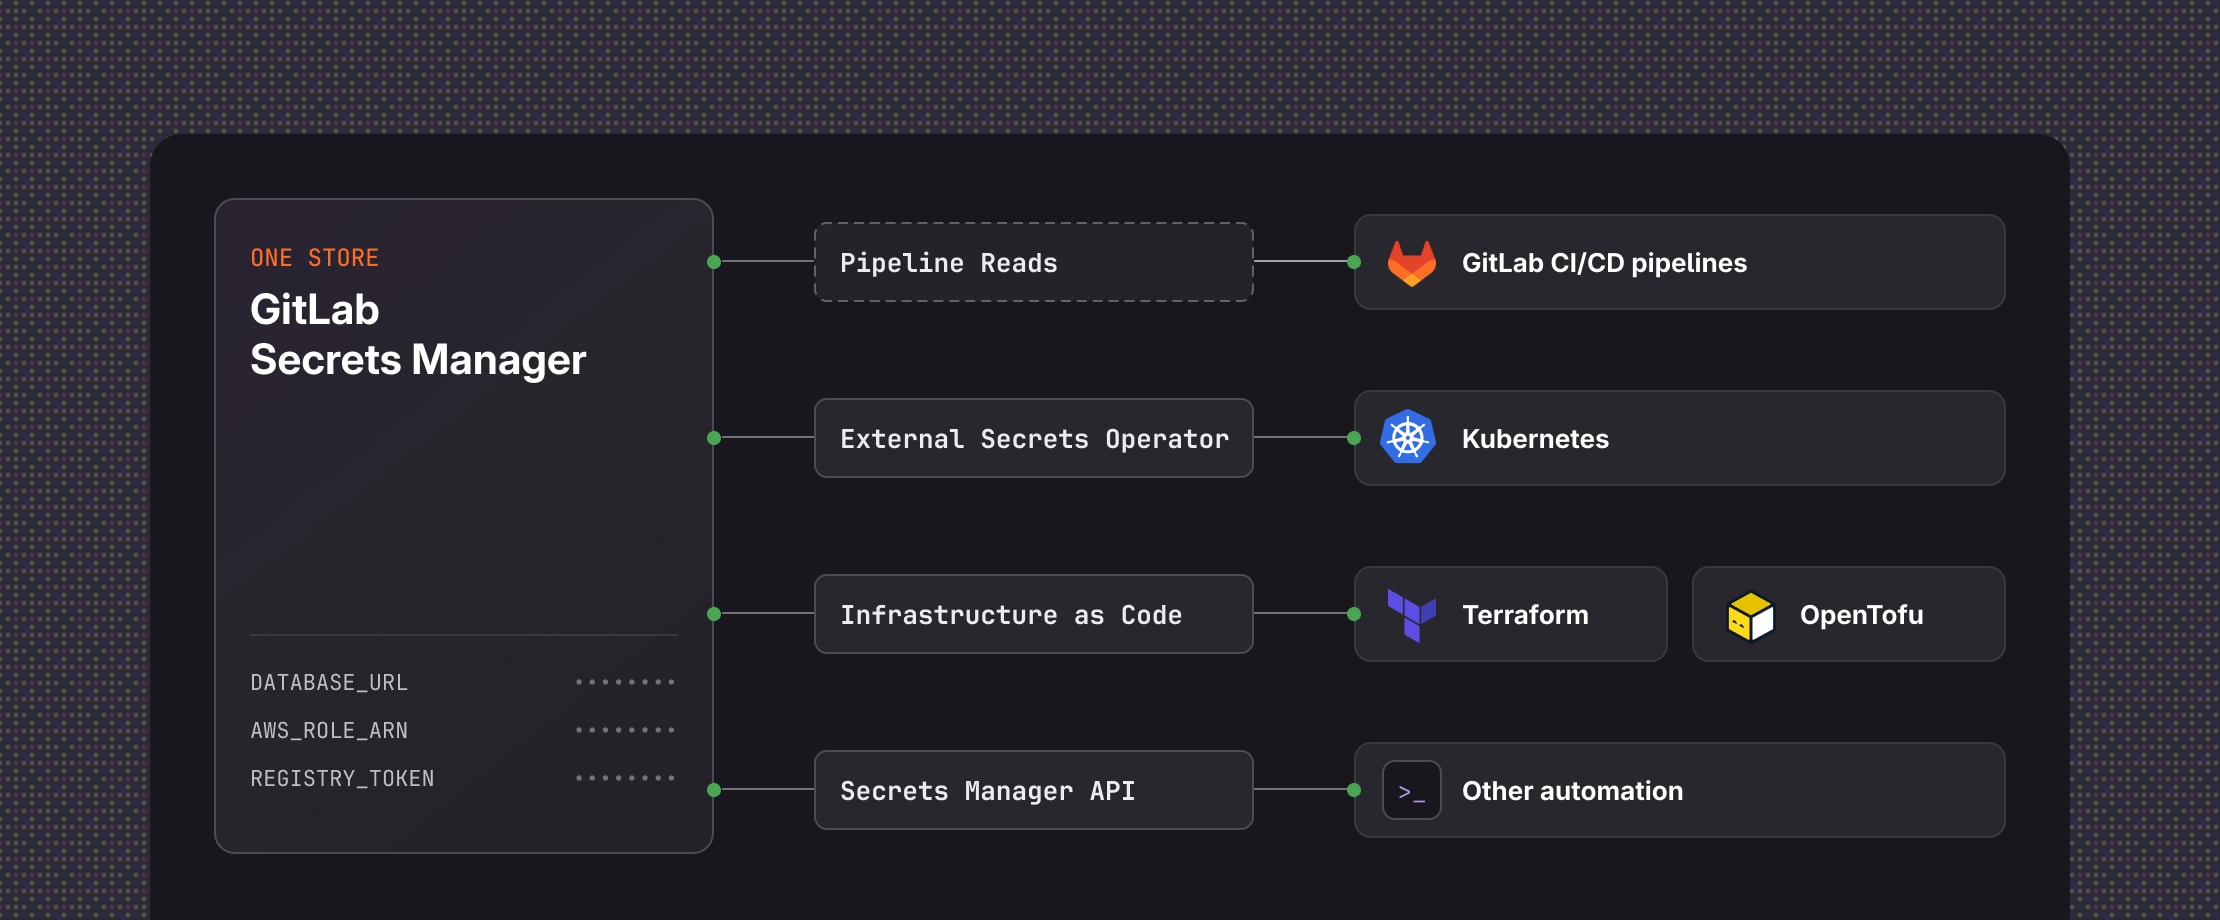Click the OpenTofu label
Viewport: 2220px width, 920px height.
click(1861, 615)
